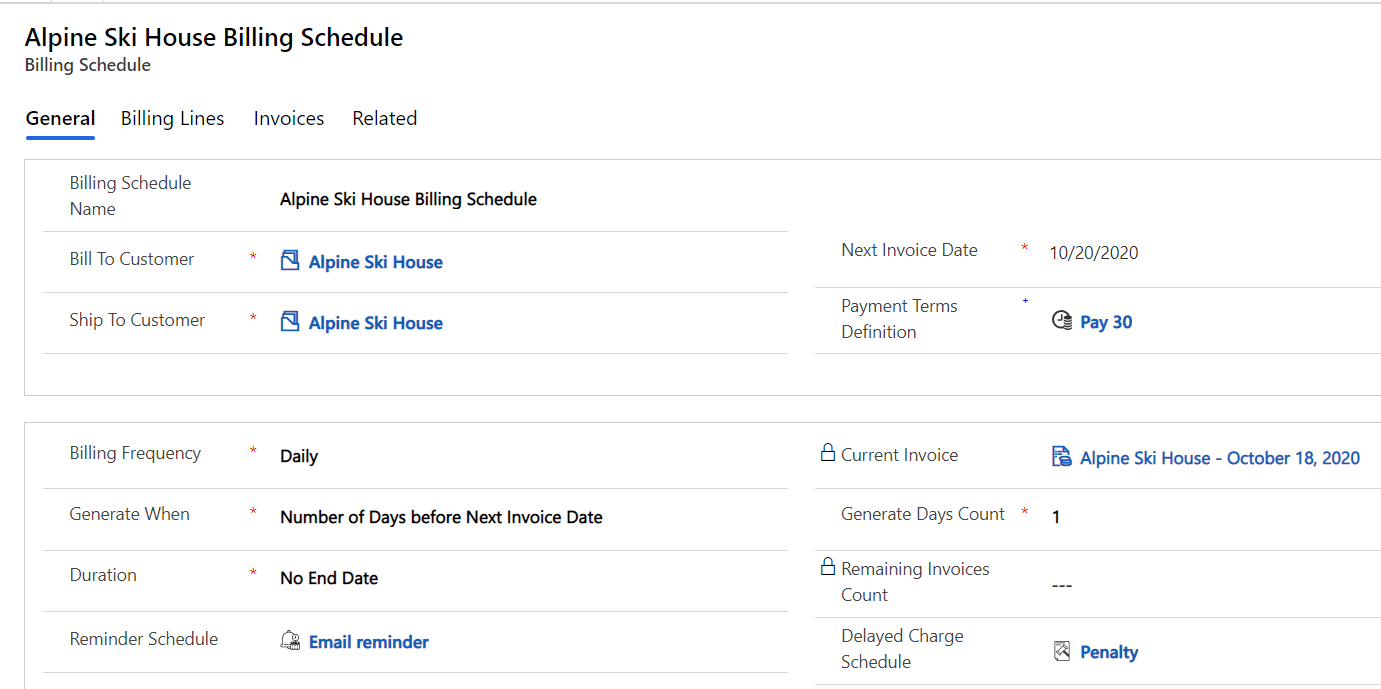Image resolution: width=1381 pixels, height=689 pixels.
Task: Click the Payment Terms Definition label
Action: [899, 319]
